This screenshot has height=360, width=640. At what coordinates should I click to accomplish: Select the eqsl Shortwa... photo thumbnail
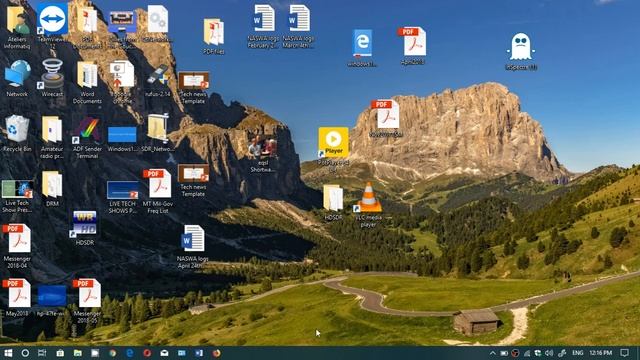click(262, 154)
